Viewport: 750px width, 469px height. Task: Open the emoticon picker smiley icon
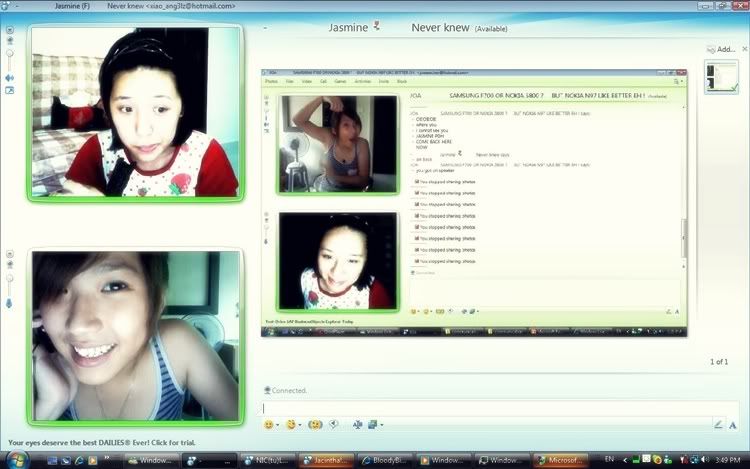269,425
